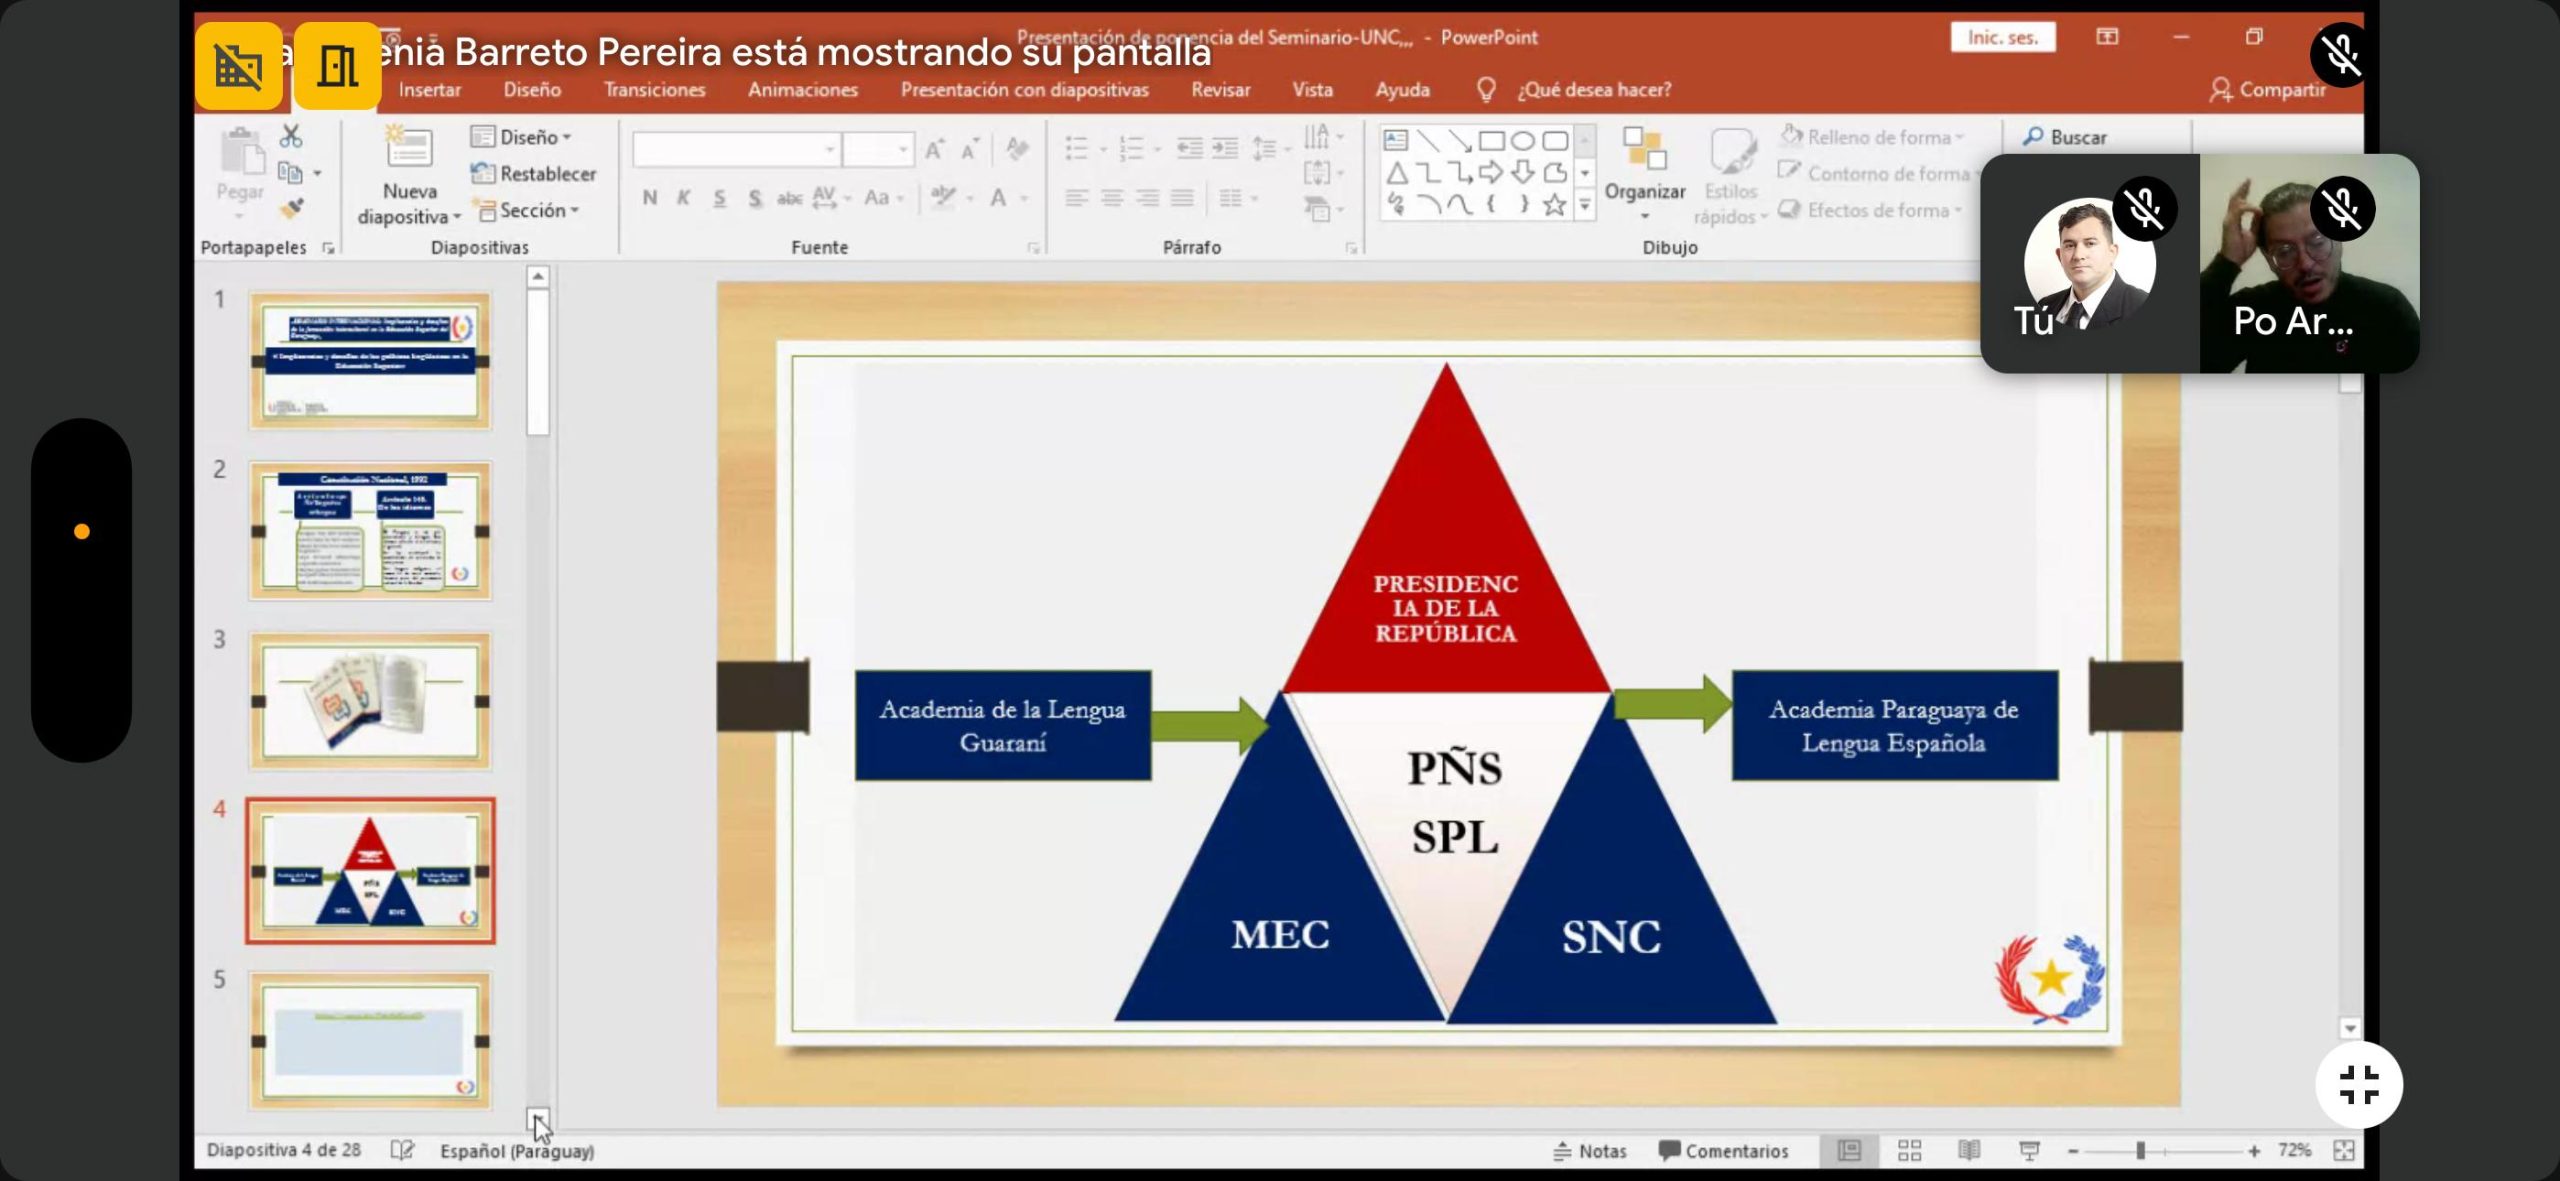Open the Organizar dropdown

point(1645,175)
